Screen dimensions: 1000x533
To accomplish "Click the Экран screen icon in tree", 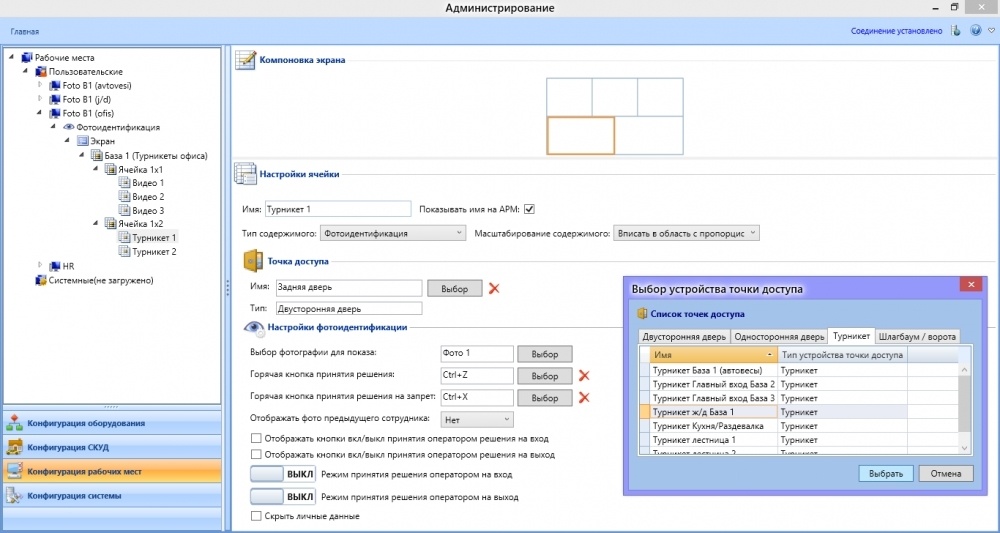I will pyautogui.click(x=83, y=141).
